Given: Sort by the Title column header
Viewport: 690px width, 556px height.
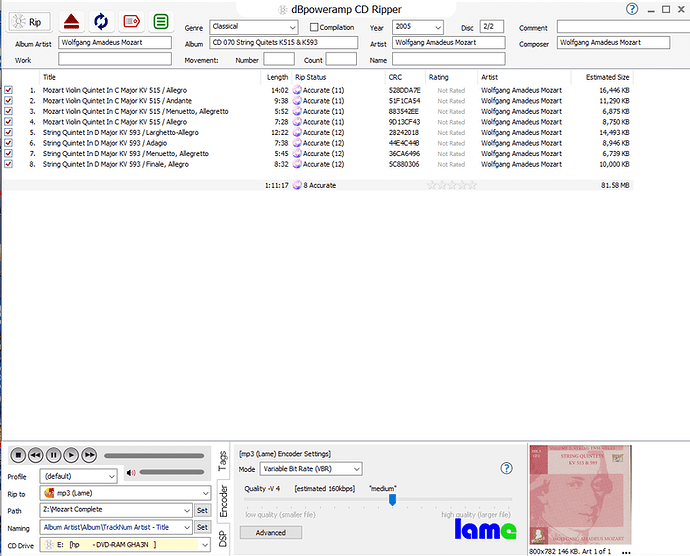Looking at the screenshot, I should pyautogui.click(x=150, y=77).
